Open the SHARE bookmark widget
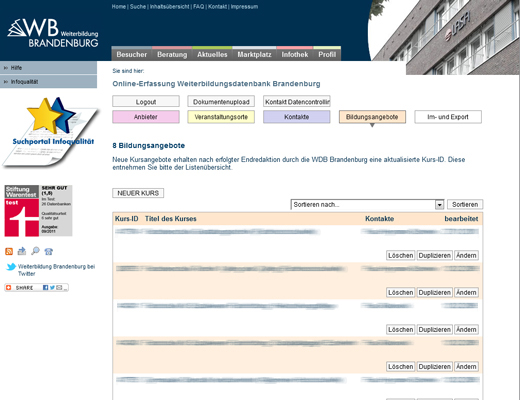The height and width of the screenshot is (400, 520). tap(36, 287)
